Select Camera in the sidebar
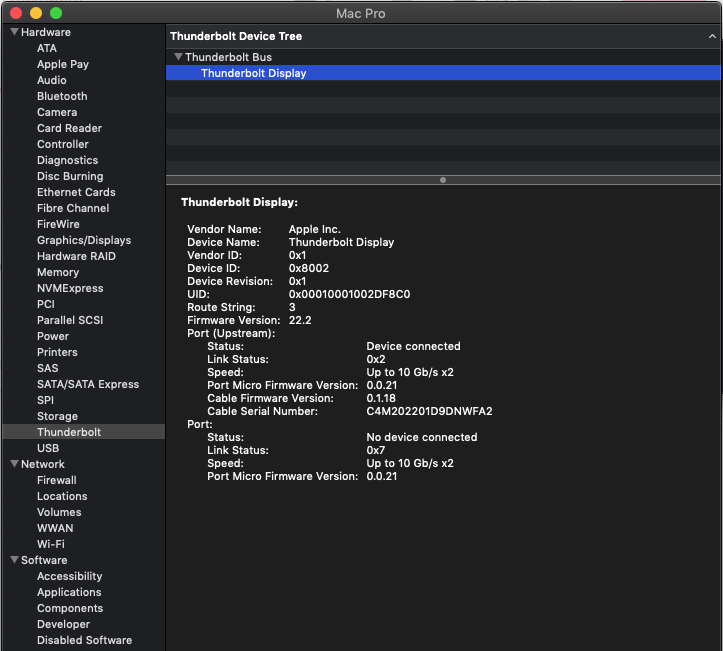Screen dimensions: 723x651 tap(57, 112)
